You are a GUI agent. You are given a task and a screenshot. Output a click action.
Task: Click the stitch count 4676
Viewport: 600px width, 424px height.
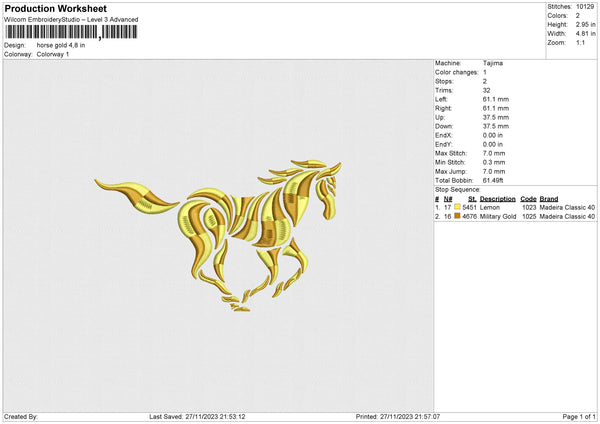click(469, 217)
